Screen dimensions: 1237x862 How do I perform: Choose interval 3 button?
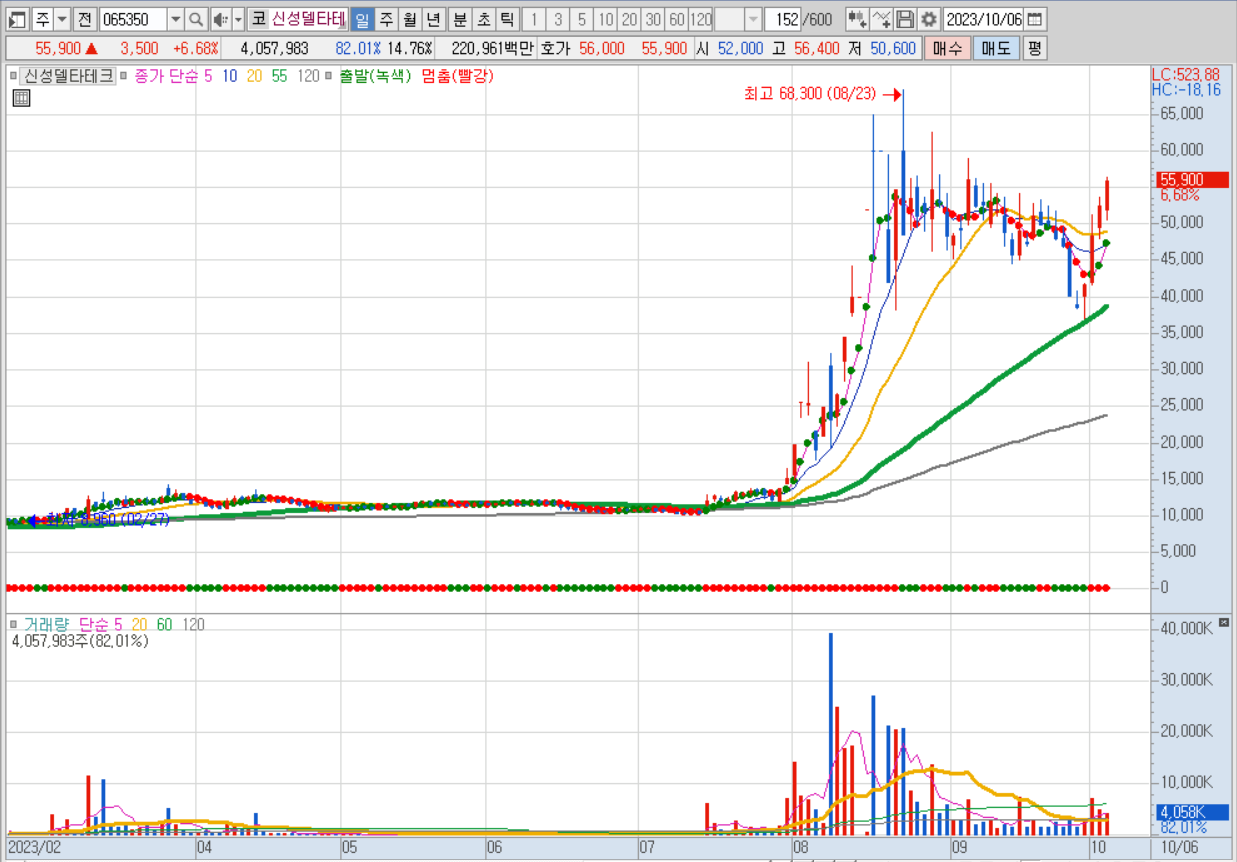click(558, 19)
